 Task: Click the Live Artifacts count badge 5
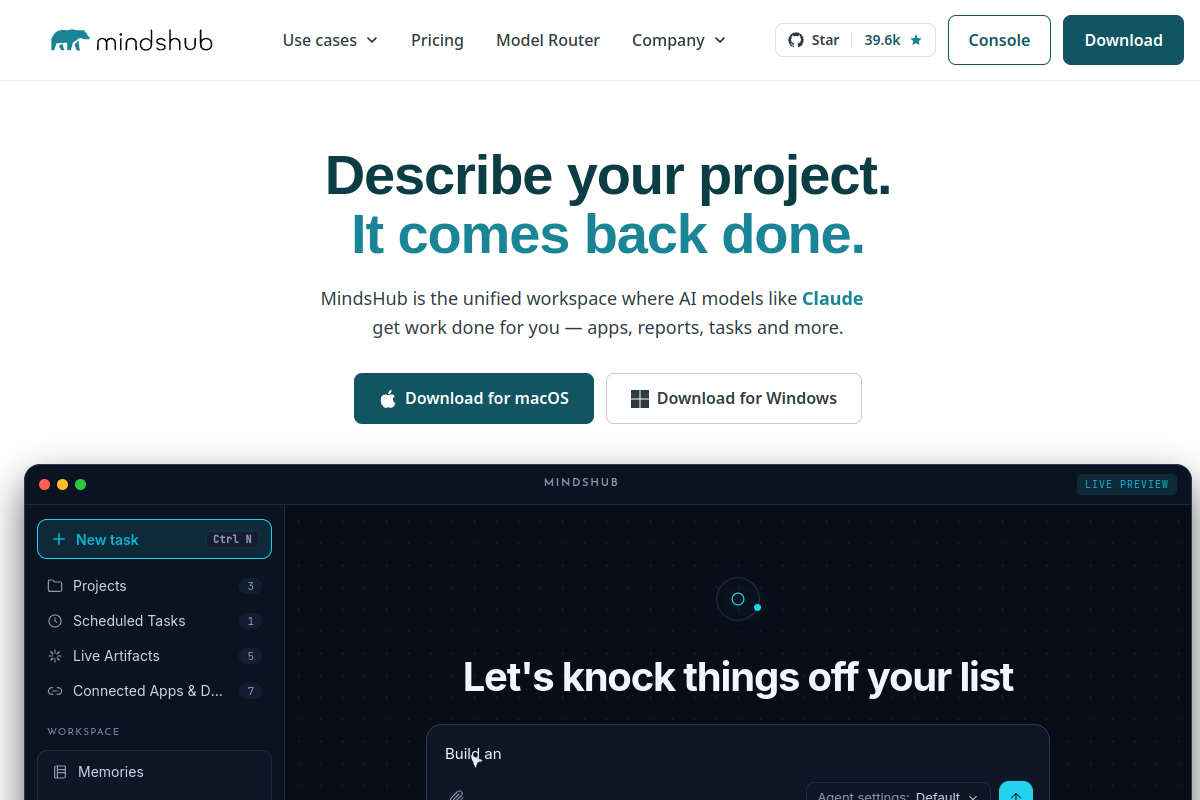[251, 656]
